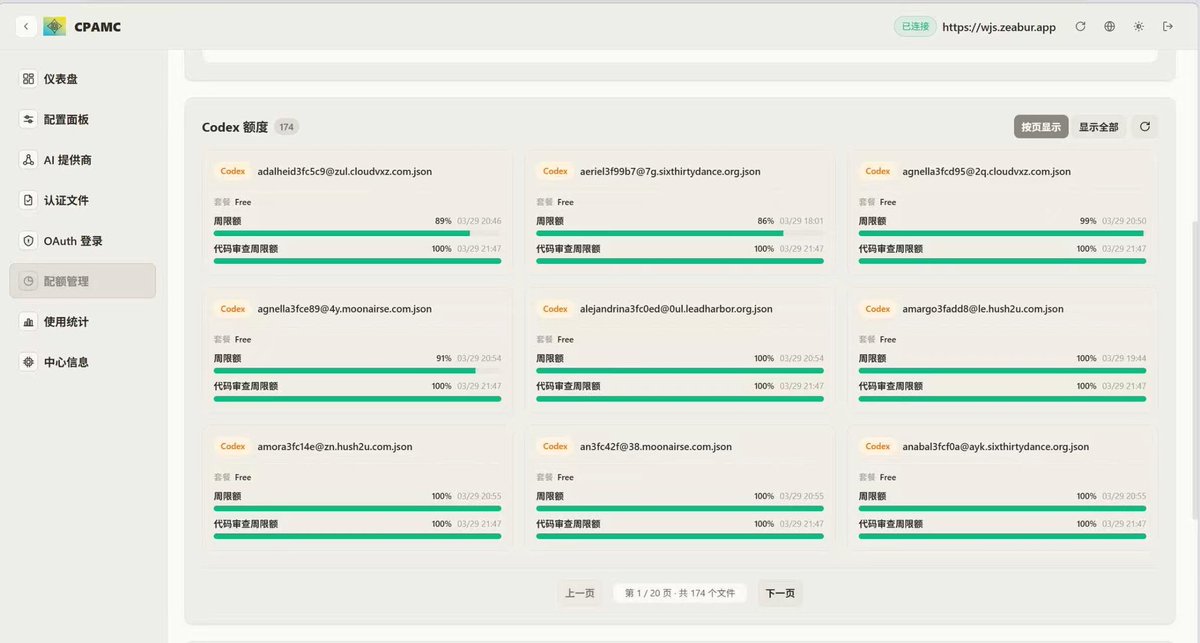Click the 配置面板 sliders icon
1200x643 pixels.
pos(28,119)
